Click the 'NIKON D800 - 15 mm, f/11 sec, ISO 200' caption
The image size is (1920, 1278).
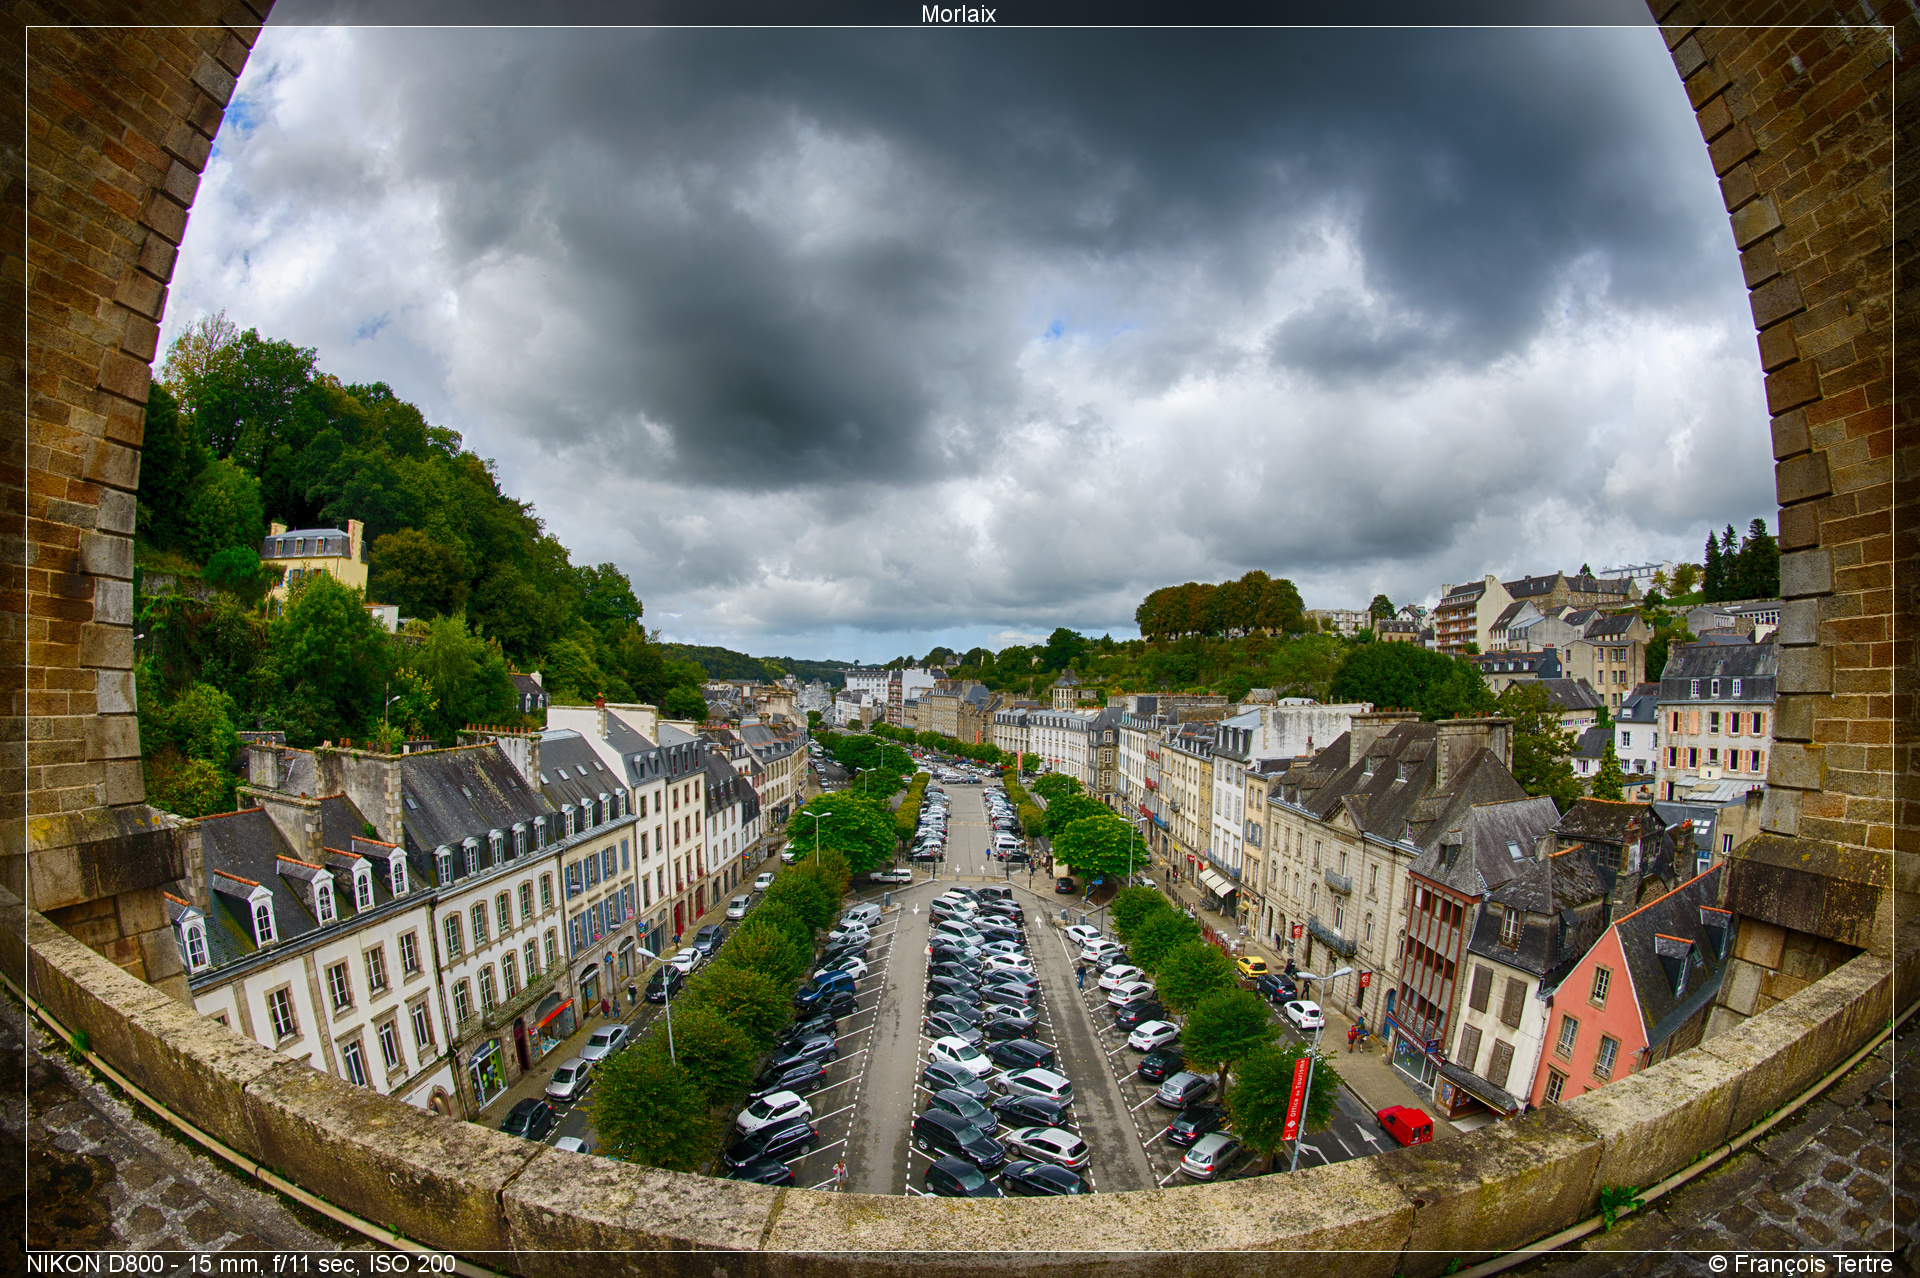point(241,1264)
